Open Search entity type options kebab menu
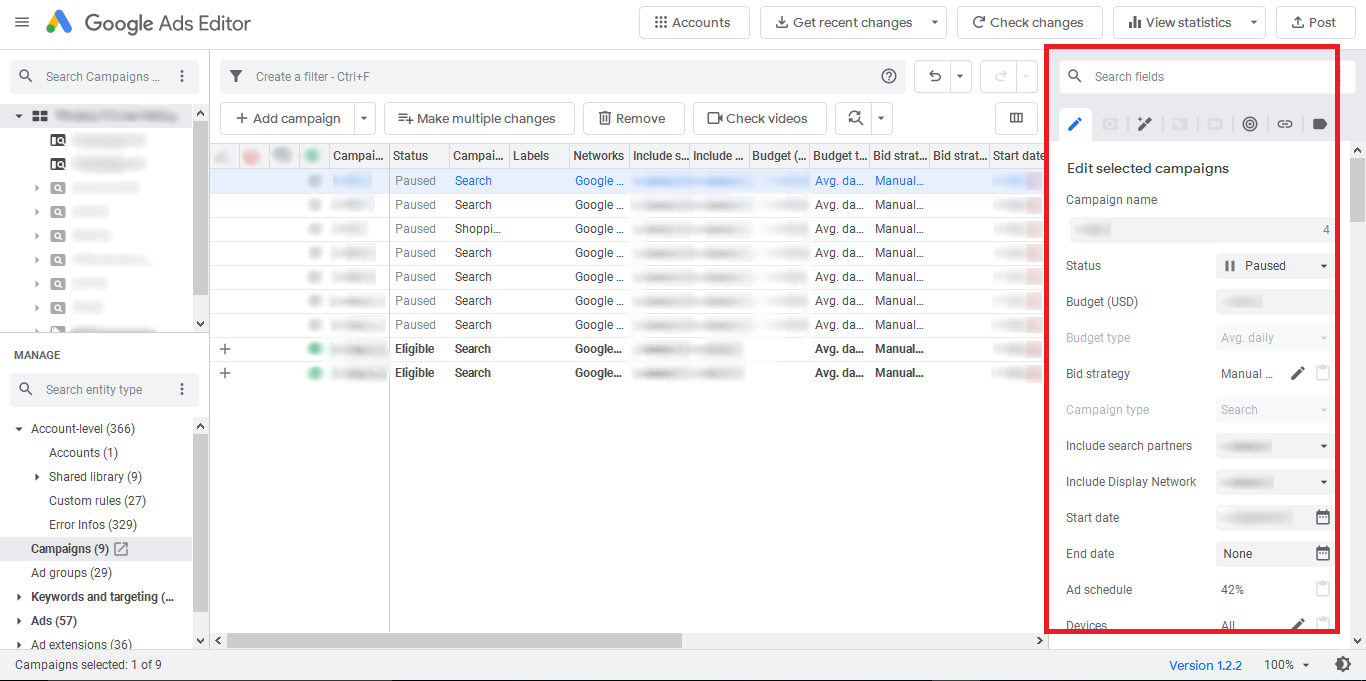 click(182, 390)
